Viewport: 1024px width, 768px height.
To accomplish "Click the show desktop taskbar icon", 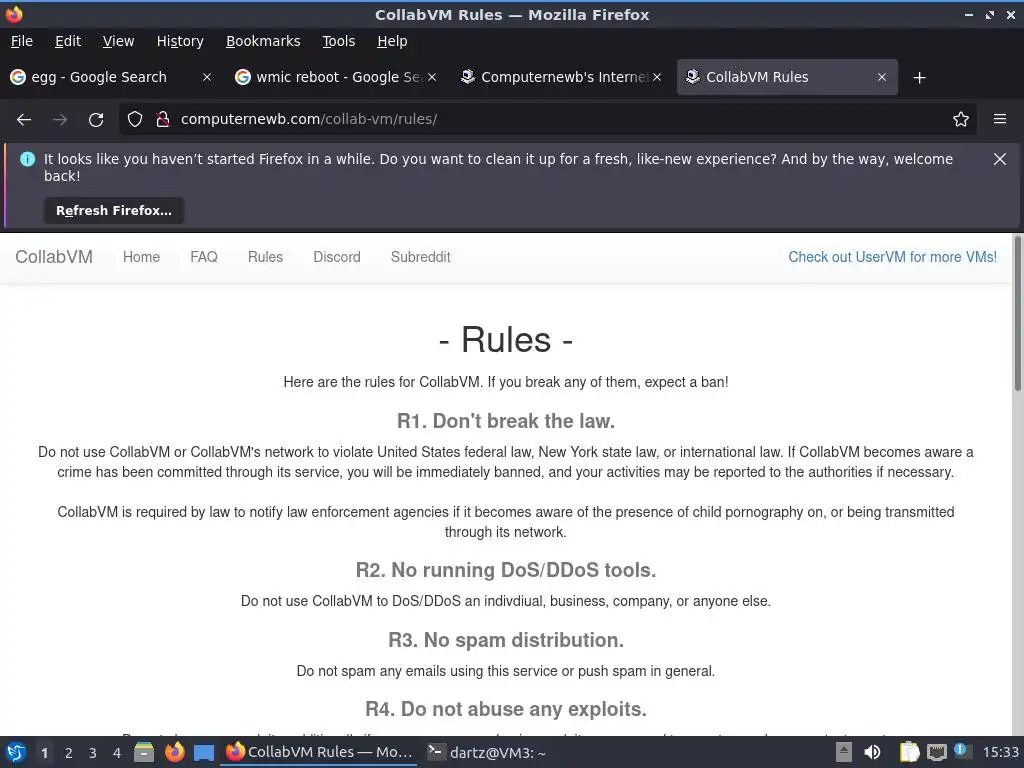I will point(204,752).
